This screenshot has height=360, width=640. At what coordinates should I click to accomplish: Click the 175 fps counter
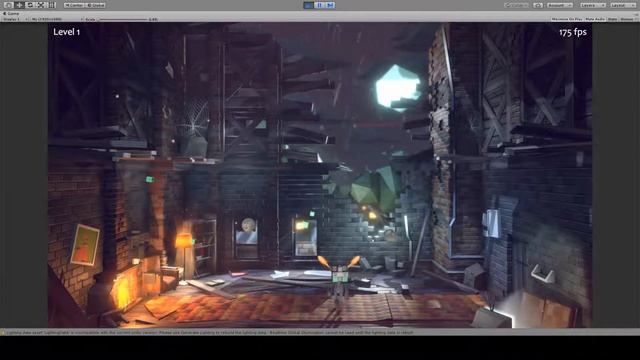(573, 32)
